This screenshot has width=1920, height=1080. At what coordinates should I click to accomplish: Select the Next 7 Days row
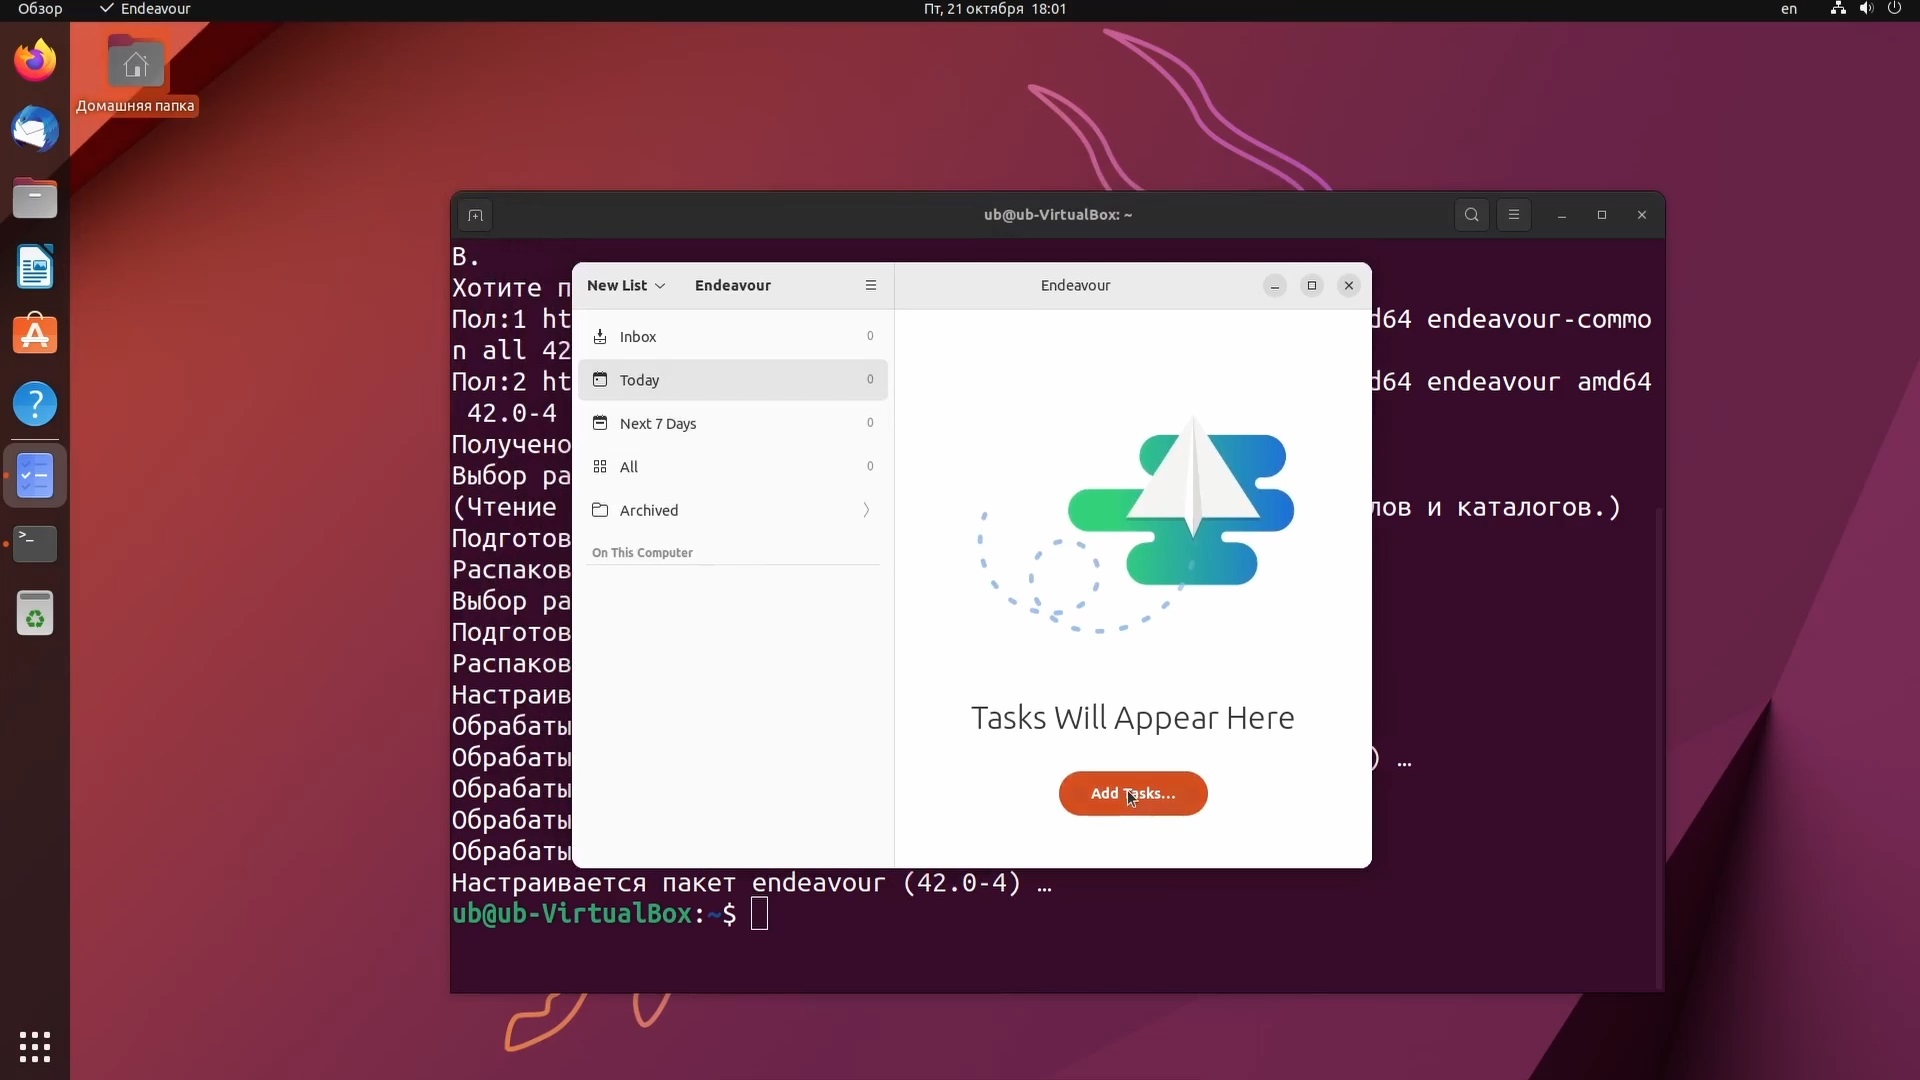tap(733, 423)
